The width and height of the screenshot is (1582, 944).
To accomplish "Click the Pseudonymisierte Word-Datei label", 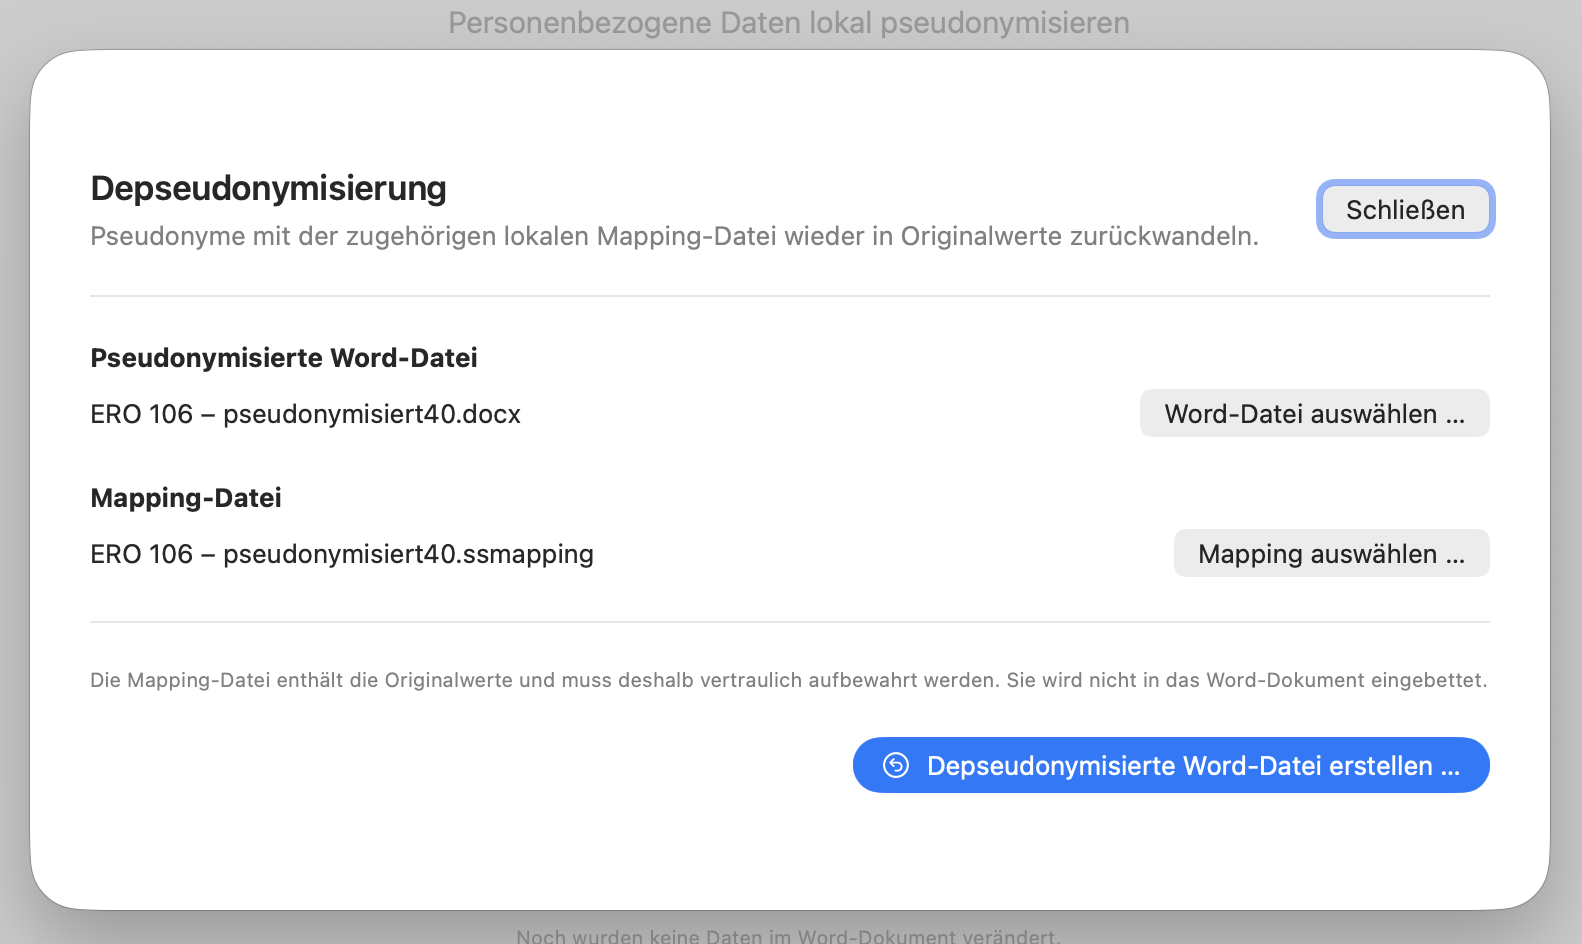I will tap(284, 358).
